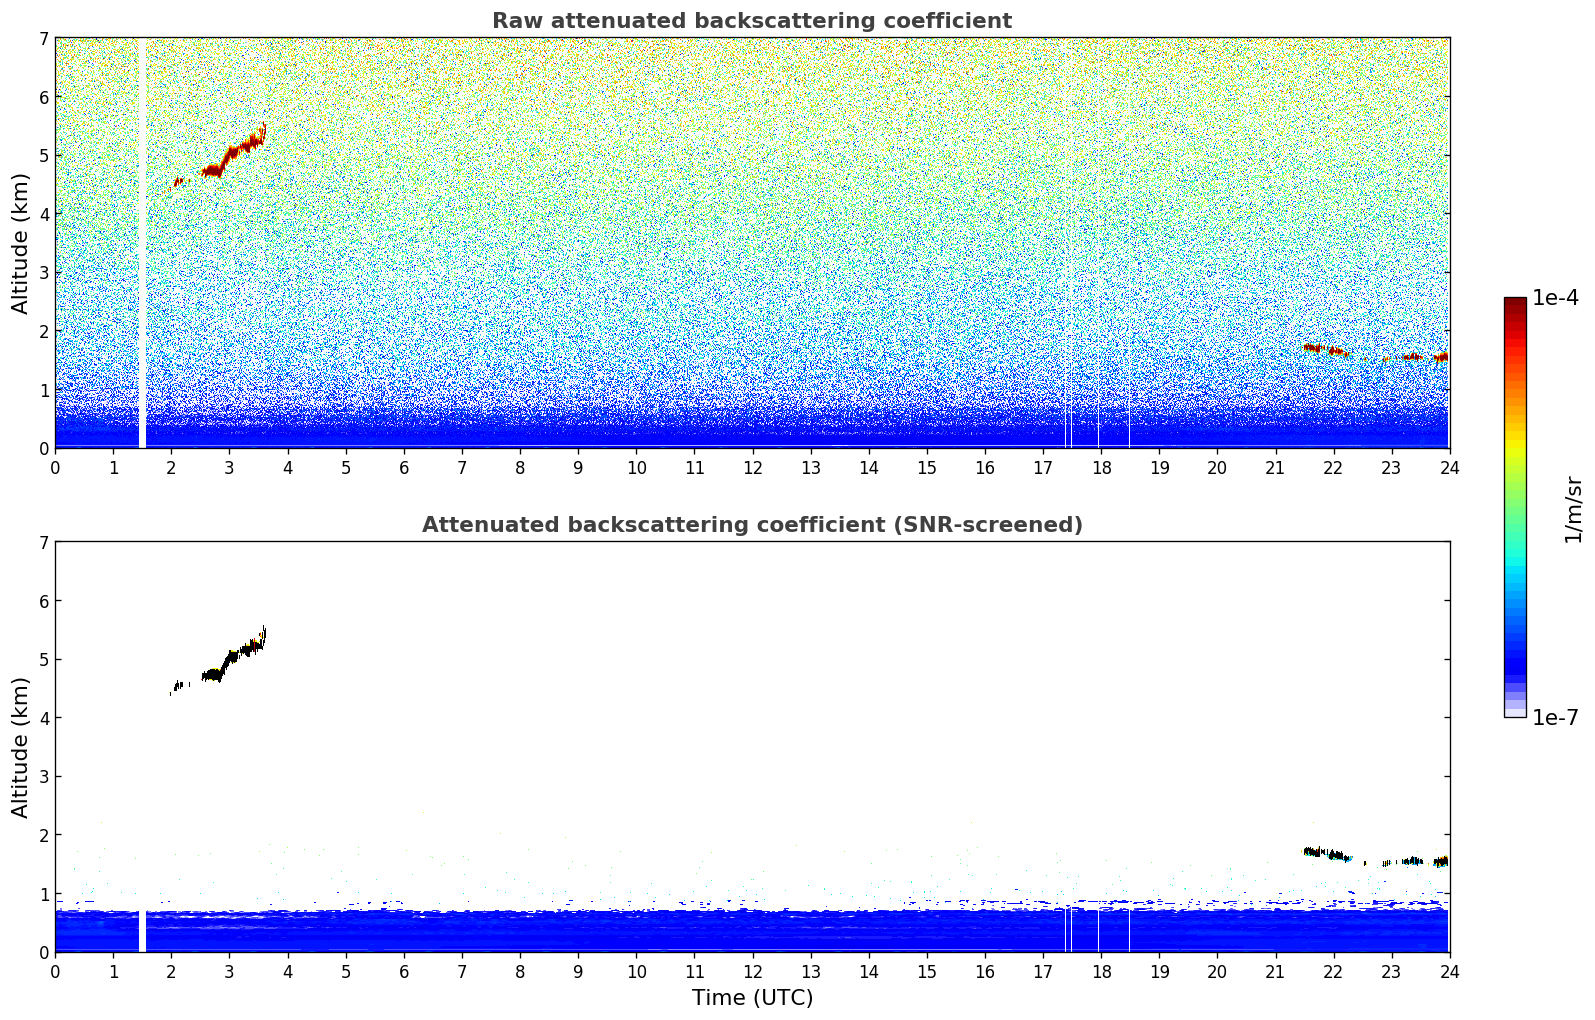The width and height of the screenshot is (1595, 1020).
Task: Click the bottom plot's "Altitude (km)" label
Action: pos(21,747)
